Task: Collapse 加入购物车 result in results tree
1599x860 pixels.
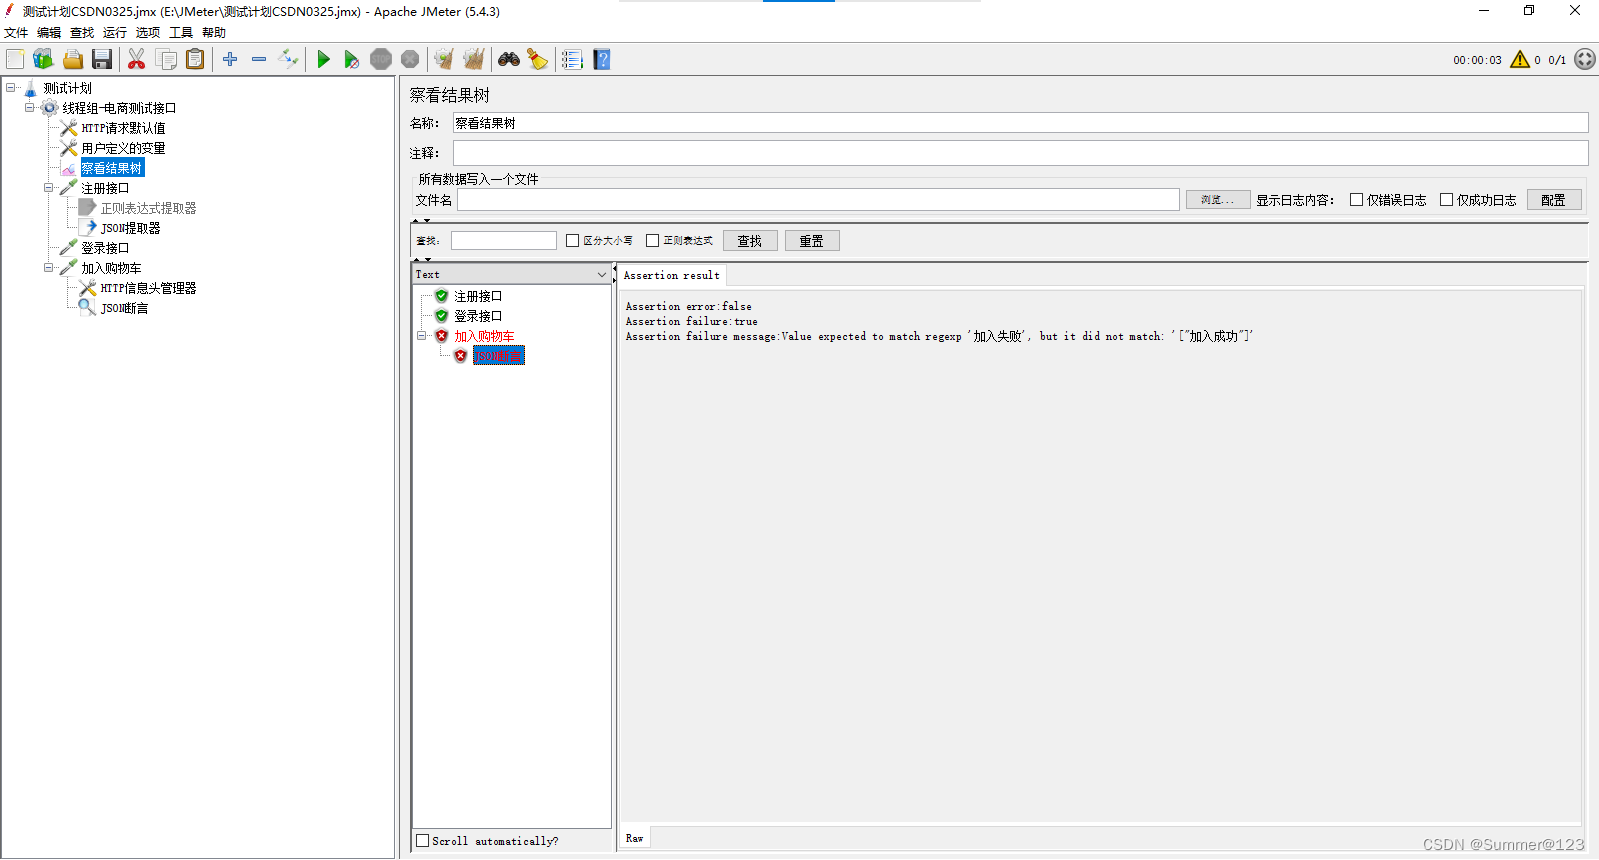Action: pos(422,336)
